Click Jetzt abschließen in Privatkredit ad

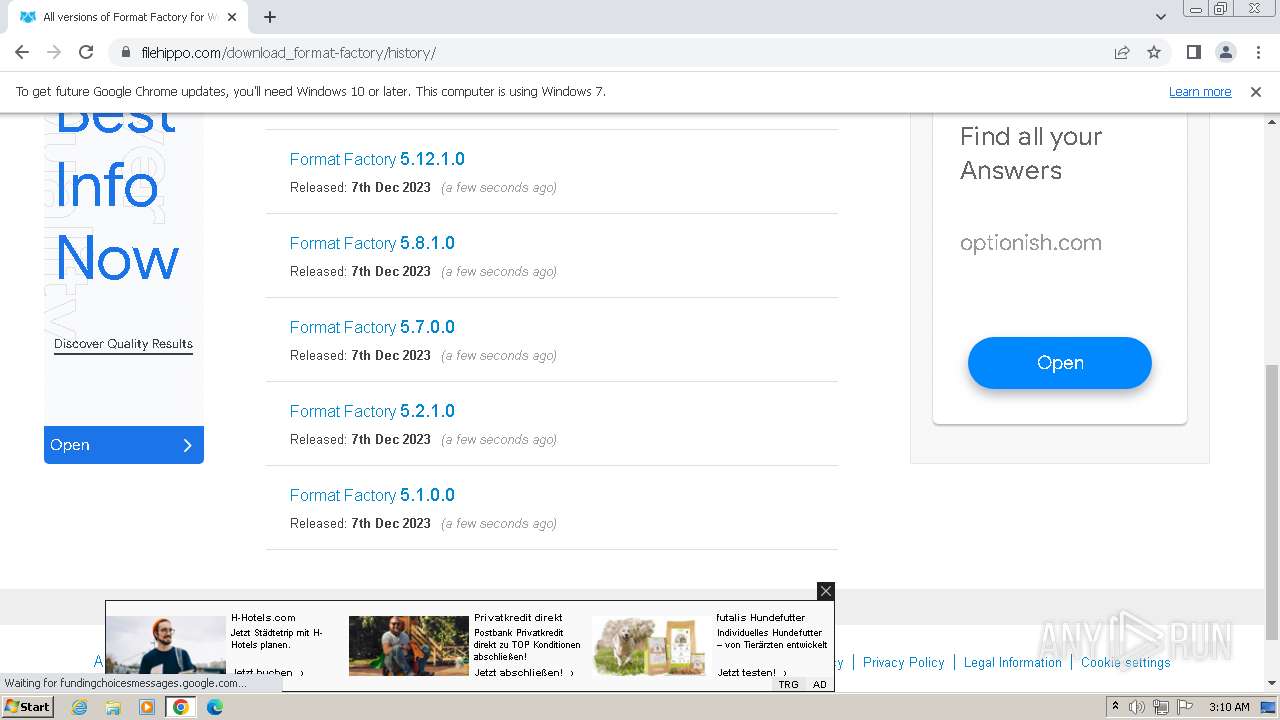pos(524,673)
